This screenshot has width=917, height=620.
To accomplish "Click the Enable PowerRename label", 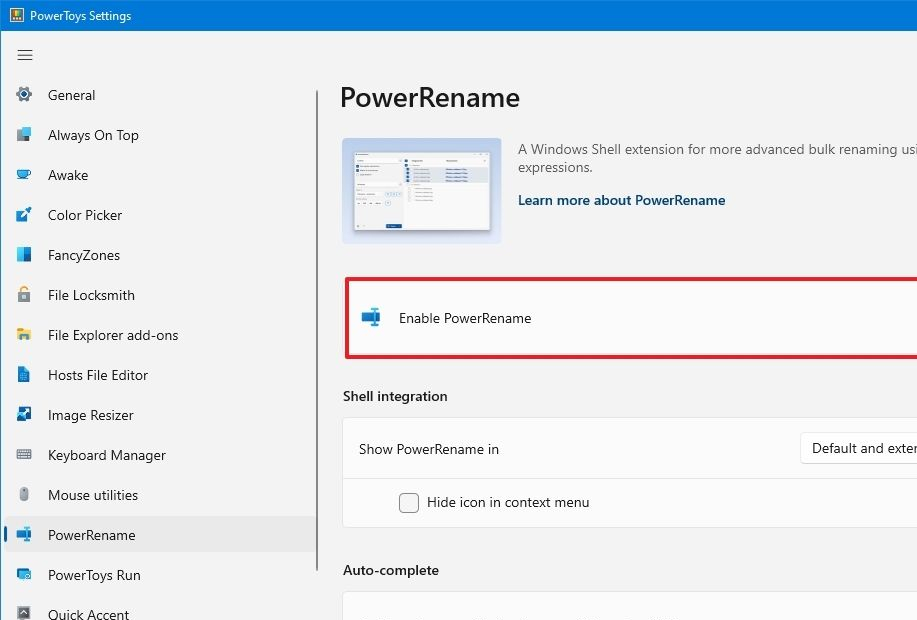I will (x=465, y=318).
